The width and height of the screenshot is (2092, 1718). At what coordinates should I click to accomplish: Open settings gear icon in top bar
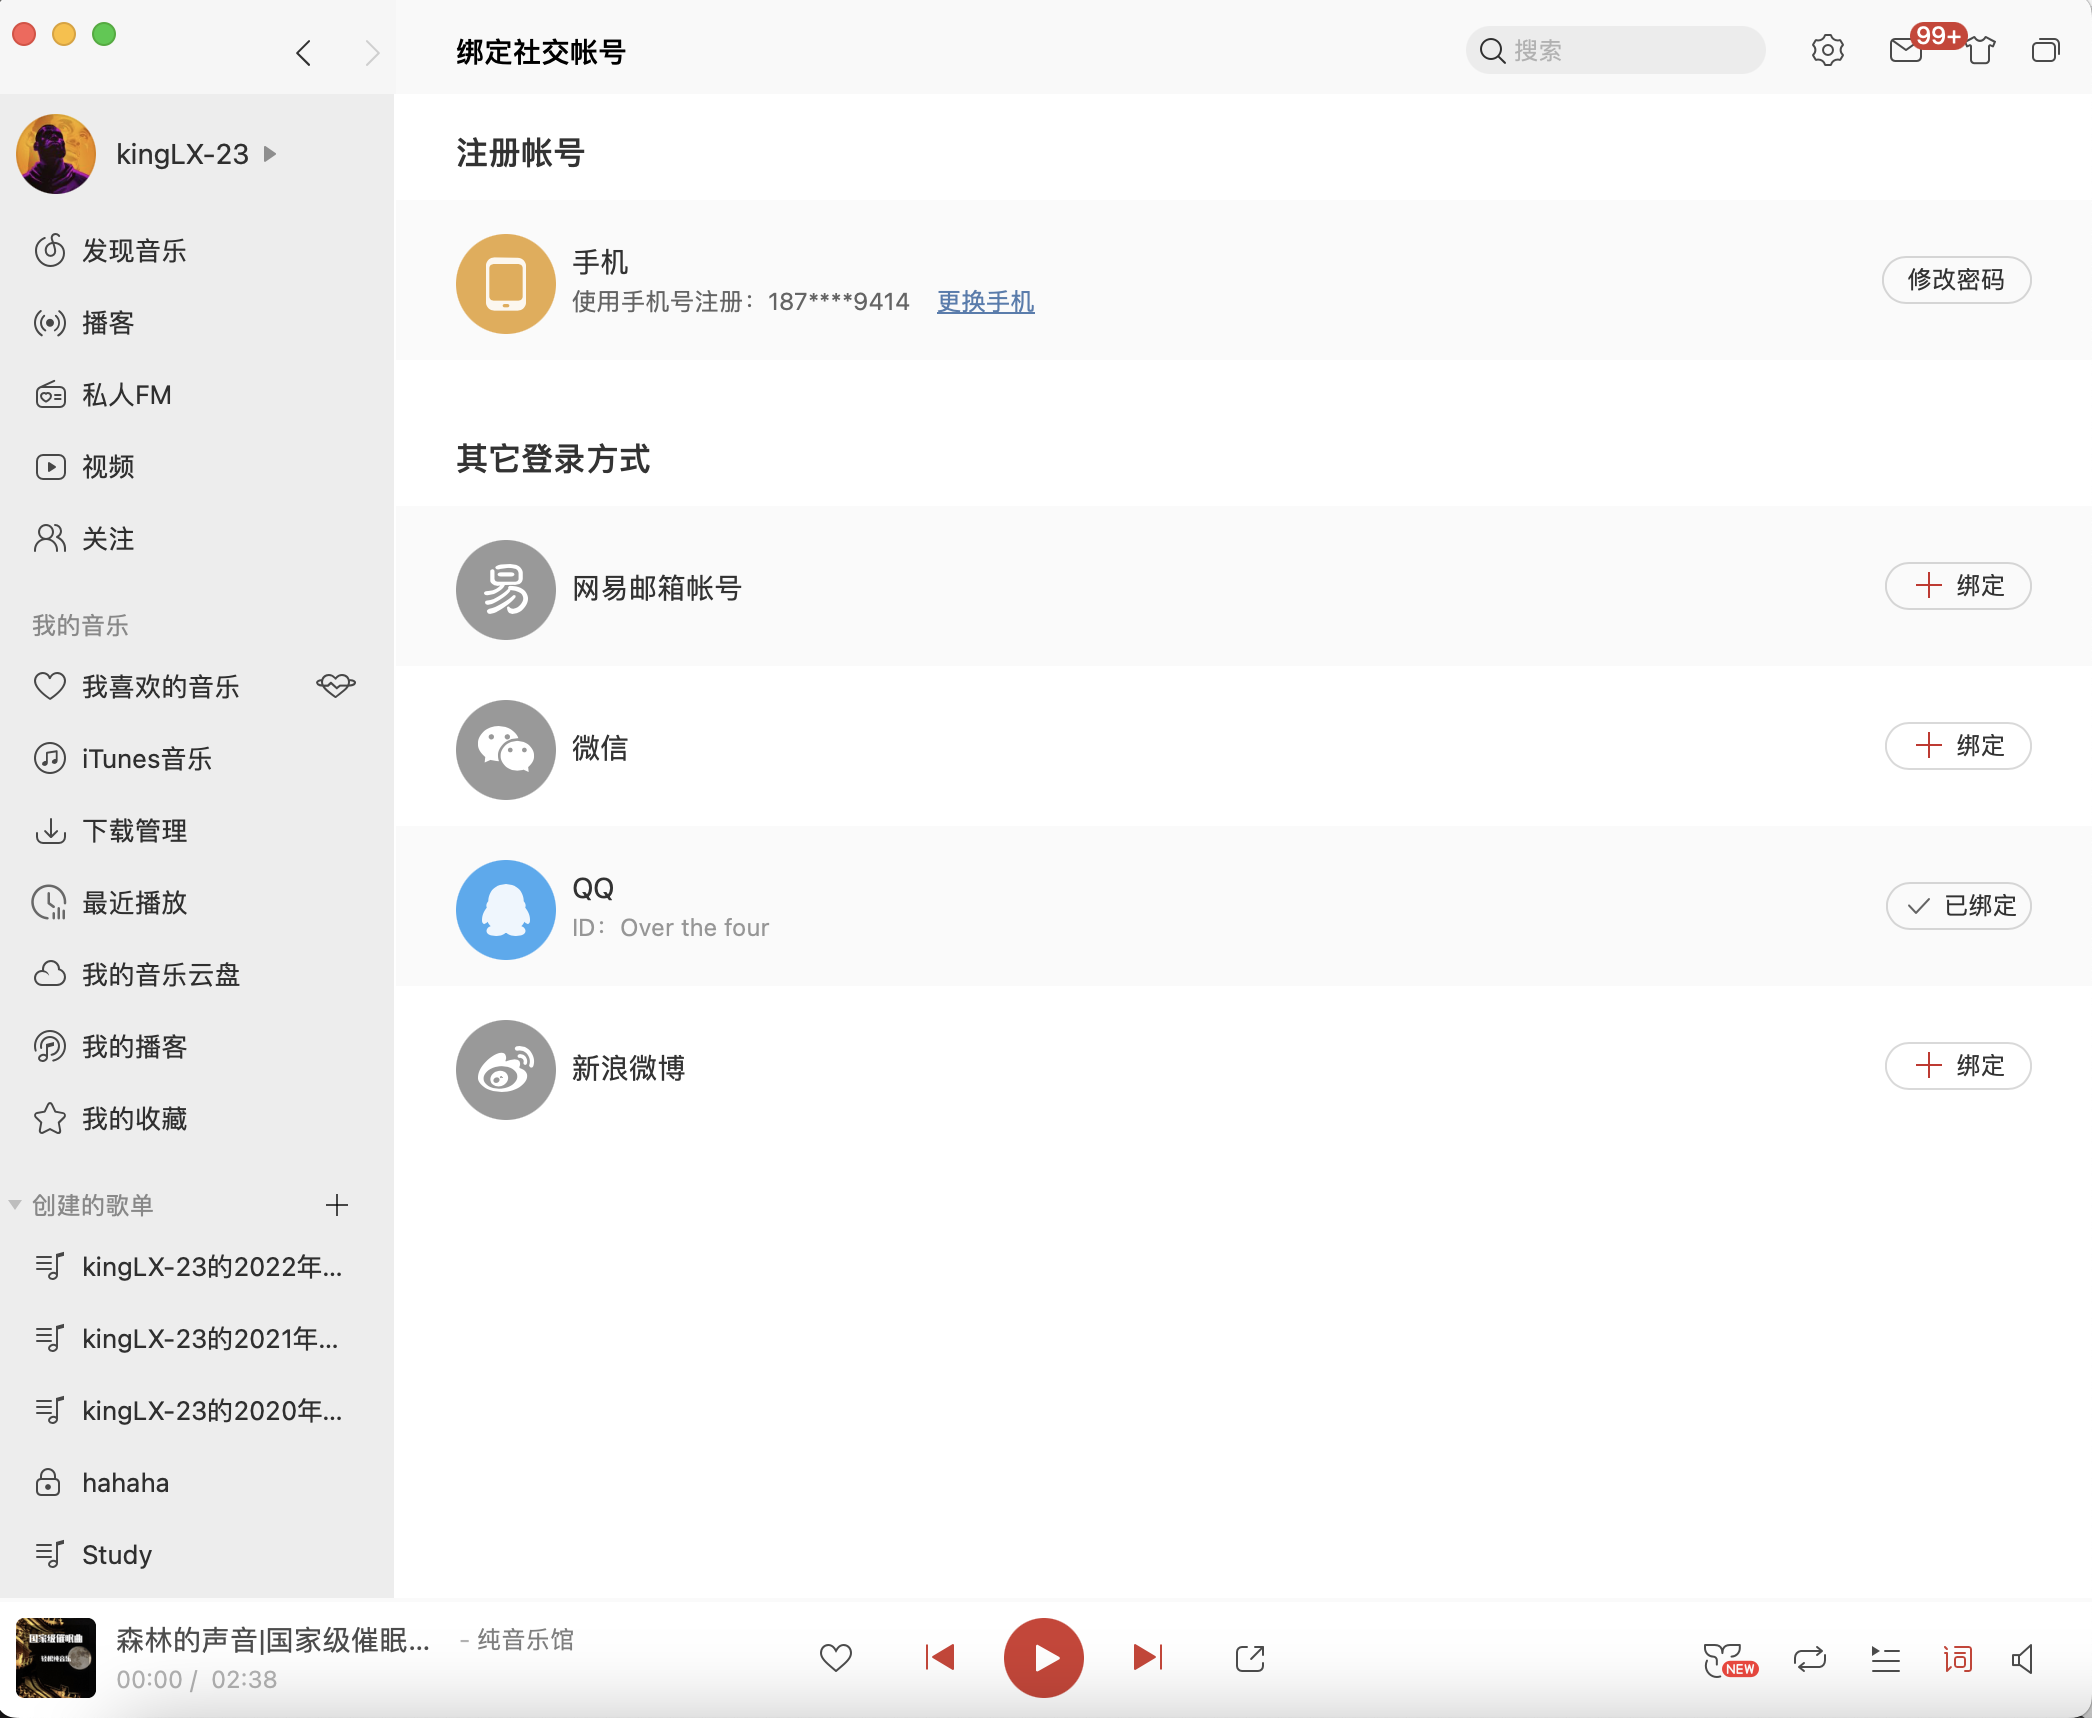(x=1827, y=50)
